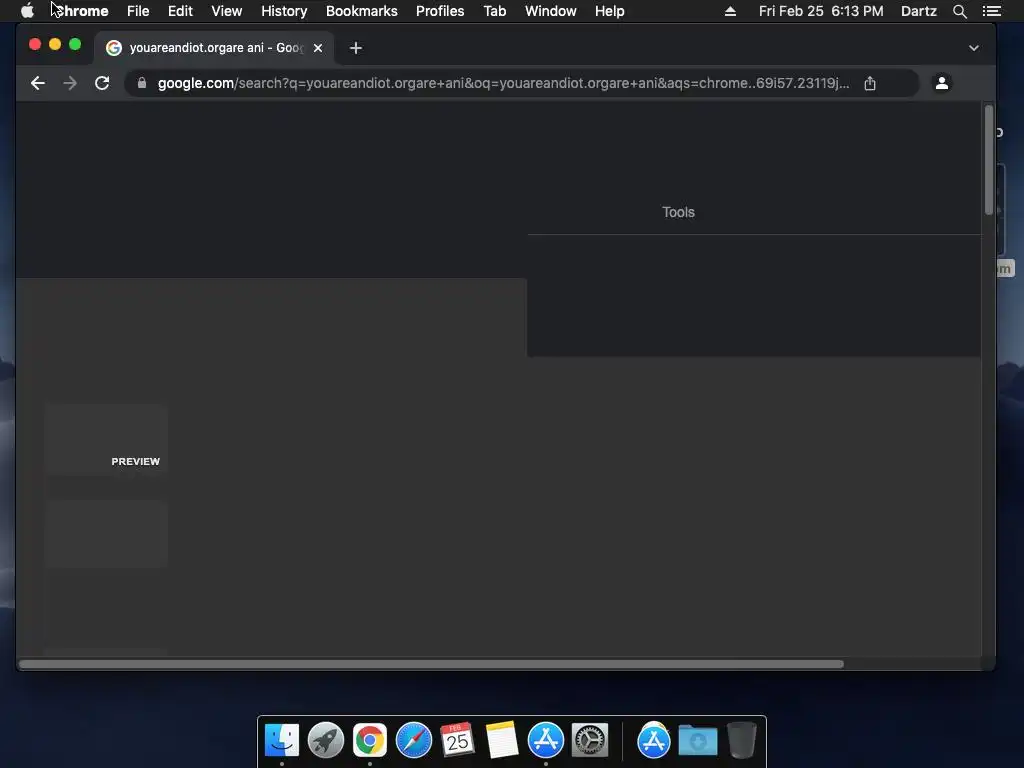1024x768 pixels.
Task: Open App Store icon left of System Preferences
Action: pos(545,740)
